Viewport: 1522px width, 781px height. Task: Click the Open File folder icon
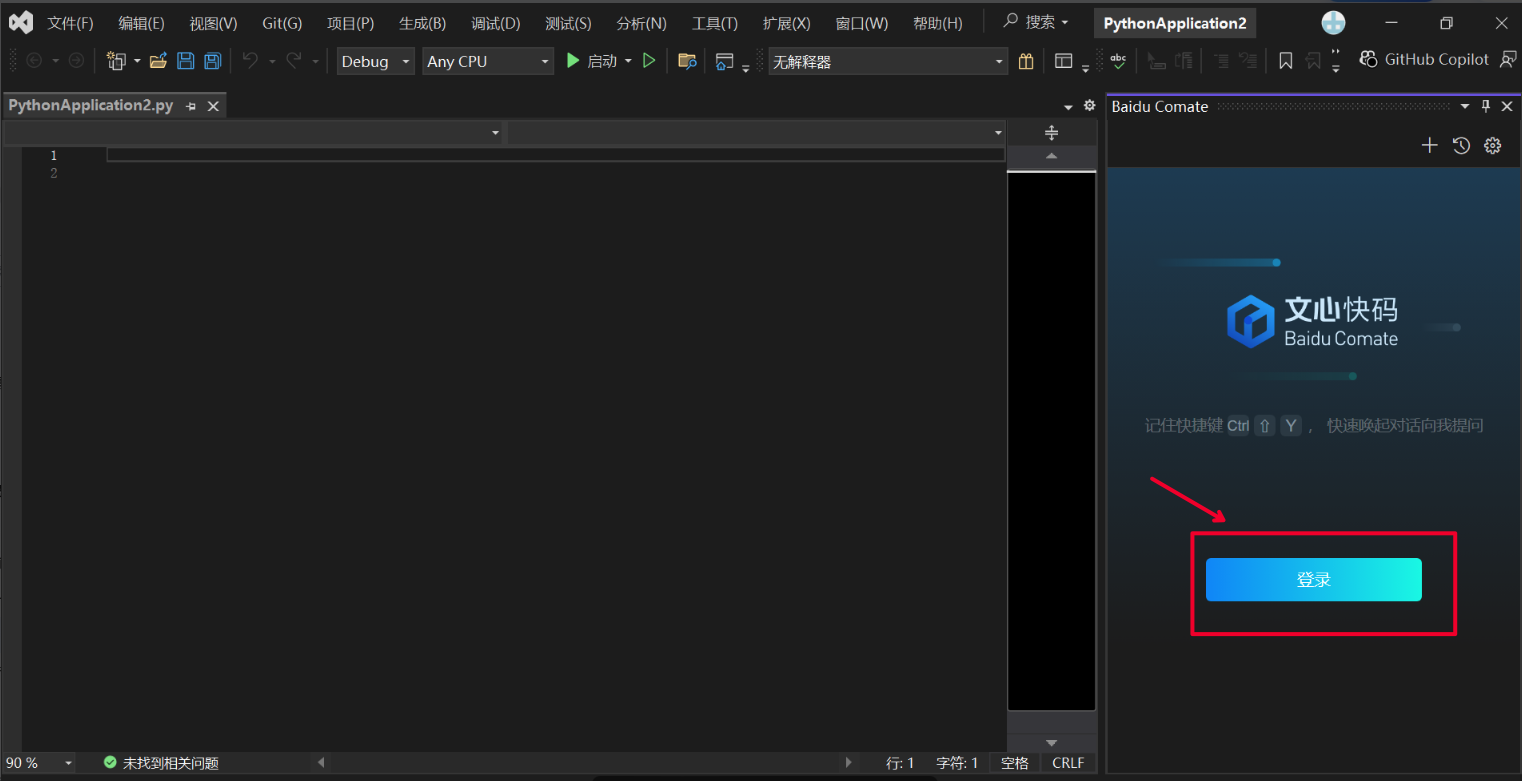158,61
